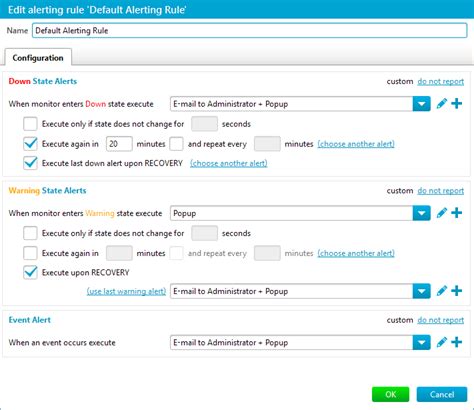Add new Event Alert plus icon
474x410 pixels.
tap(457, 342)
